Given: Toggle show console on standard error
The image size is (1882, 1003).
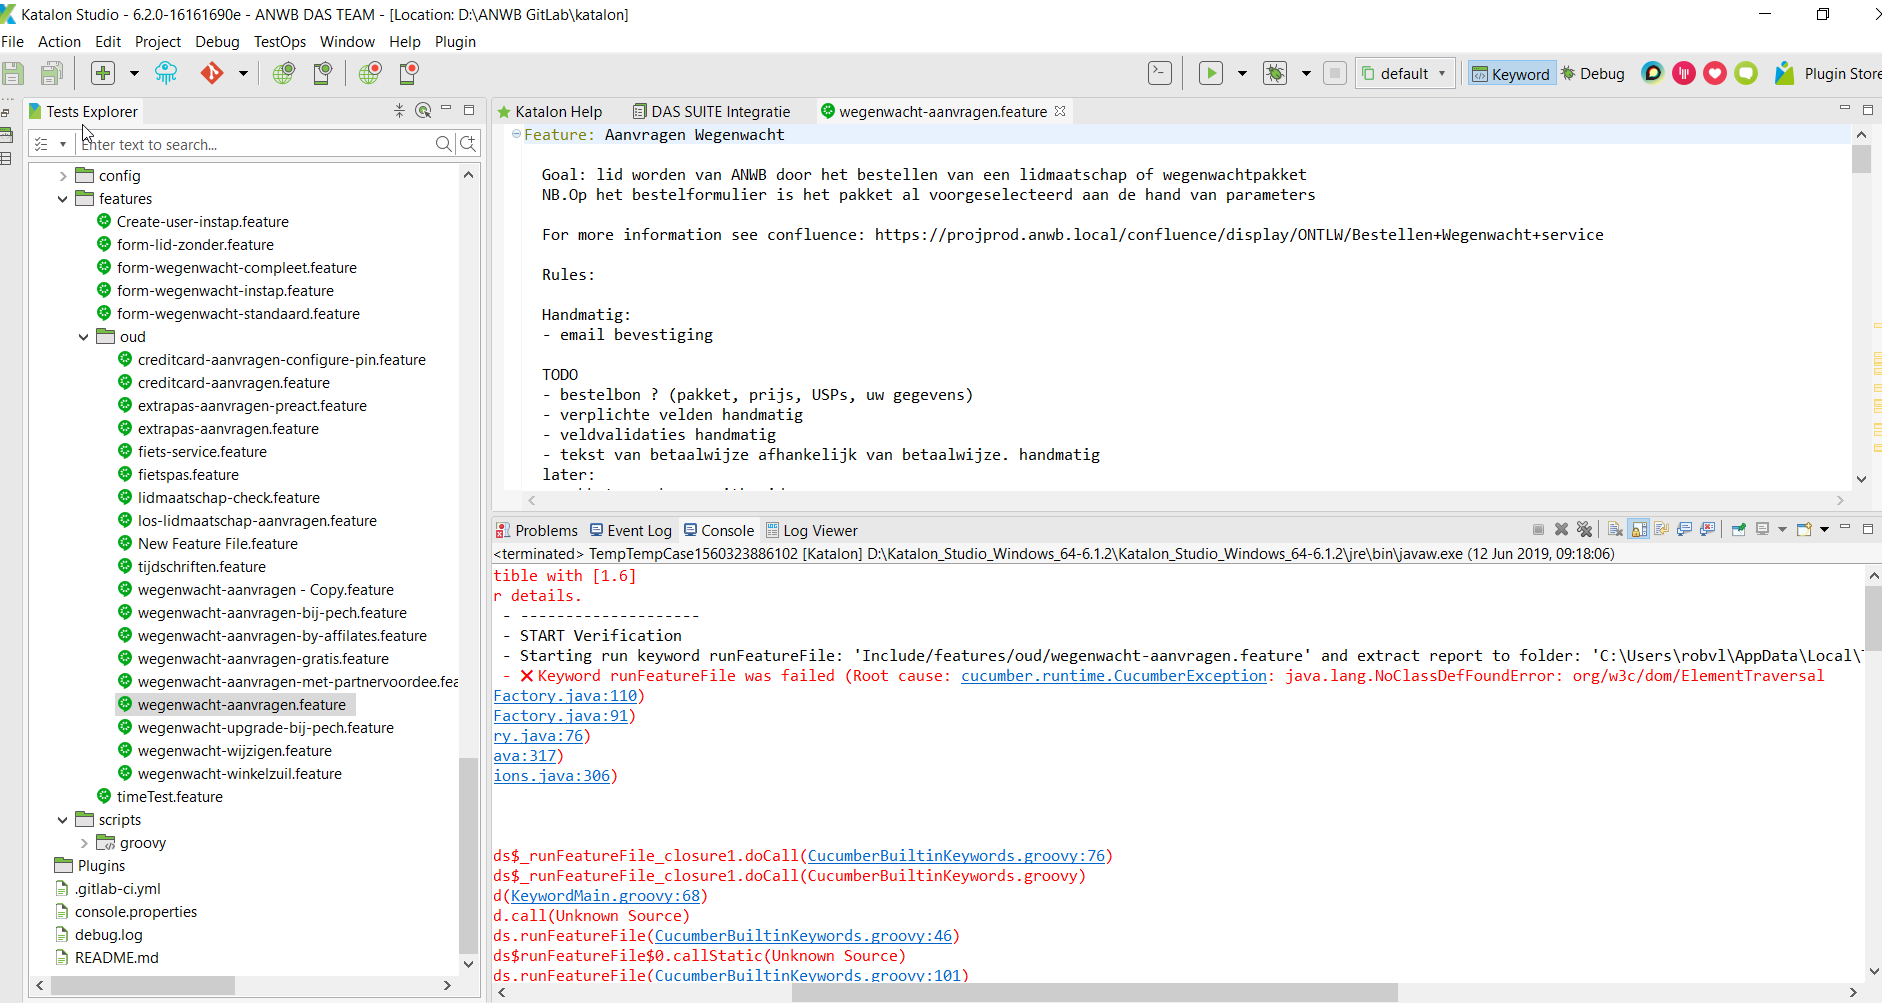Looking at the screenshot, I should [1708, 530].
